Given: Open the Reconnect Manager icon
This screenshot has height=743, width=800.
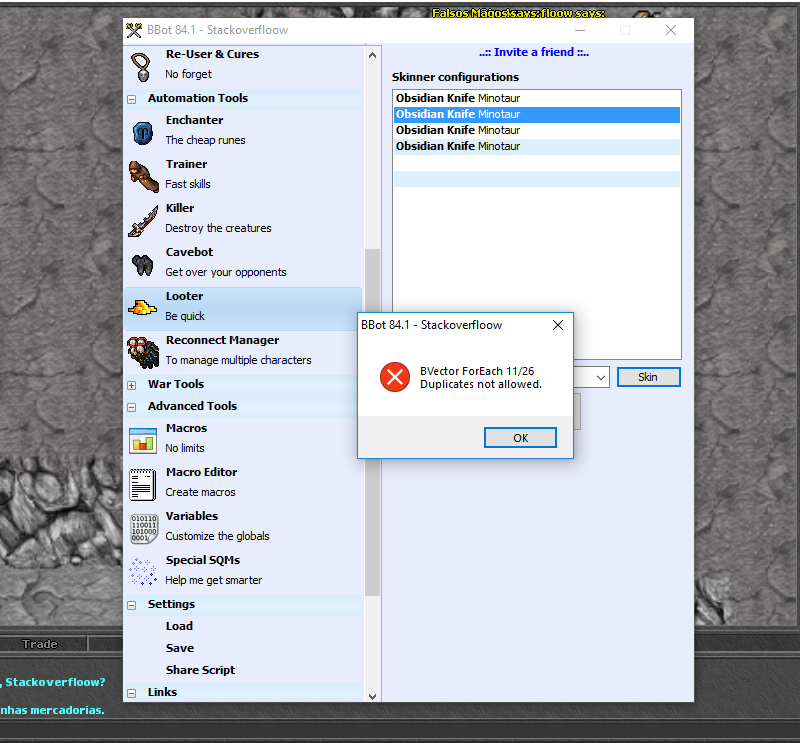Looking at the screenshot, I should pyautogui.click(x=143, y=351).
